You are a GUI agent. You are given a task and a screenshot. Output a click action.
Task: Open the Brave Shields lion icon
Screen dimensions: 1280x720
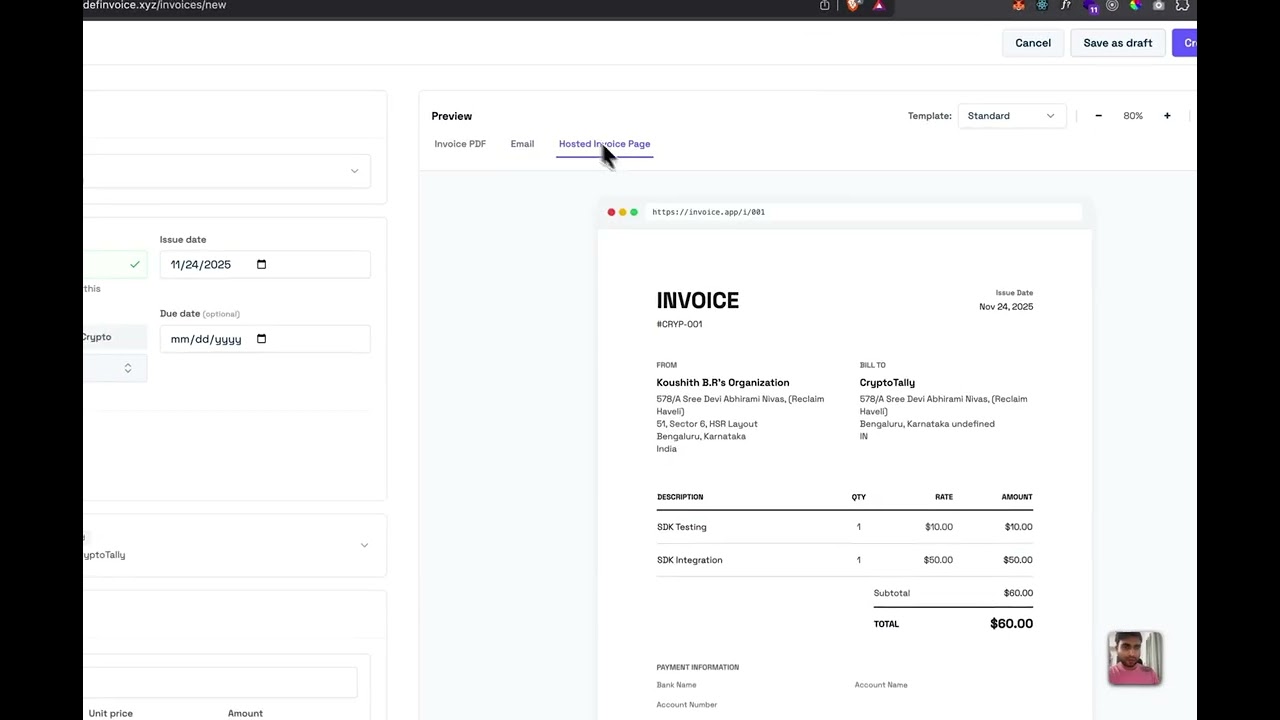(x=854, y=5)
